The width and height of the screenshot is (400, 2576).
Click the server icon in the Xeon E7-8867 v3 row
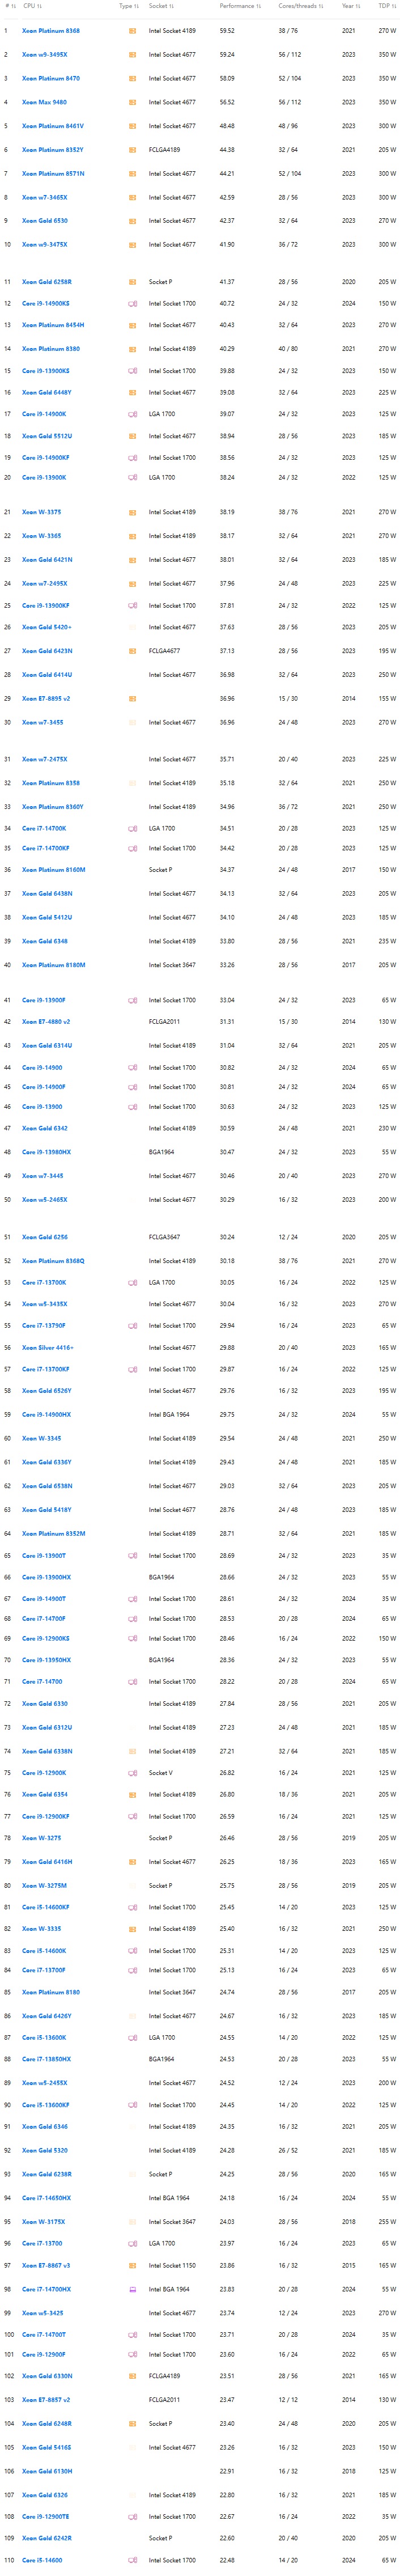point(132,2265)
